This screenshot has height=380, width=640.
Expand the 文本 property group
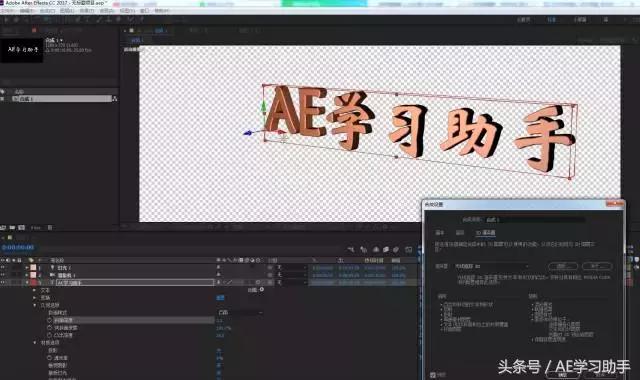pyautogui.click(x=34, y=290)
